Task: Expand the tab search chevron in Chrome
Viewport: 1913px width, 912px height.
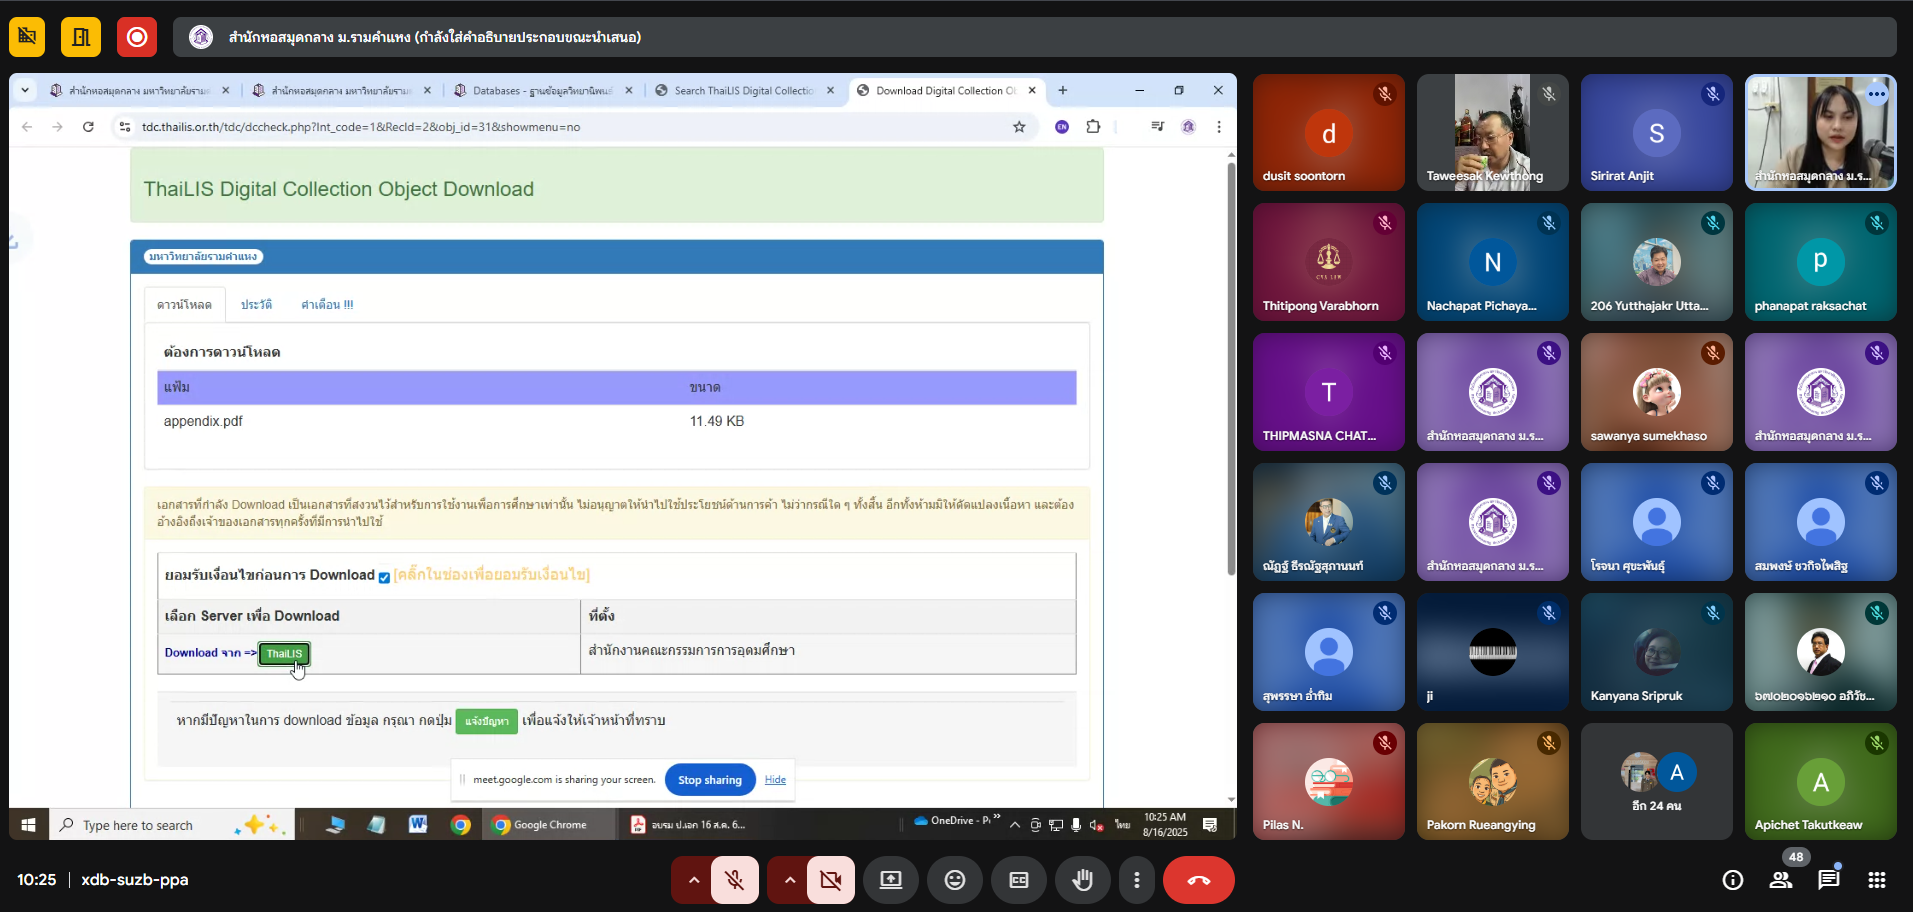Action: (x=25, y=90)
